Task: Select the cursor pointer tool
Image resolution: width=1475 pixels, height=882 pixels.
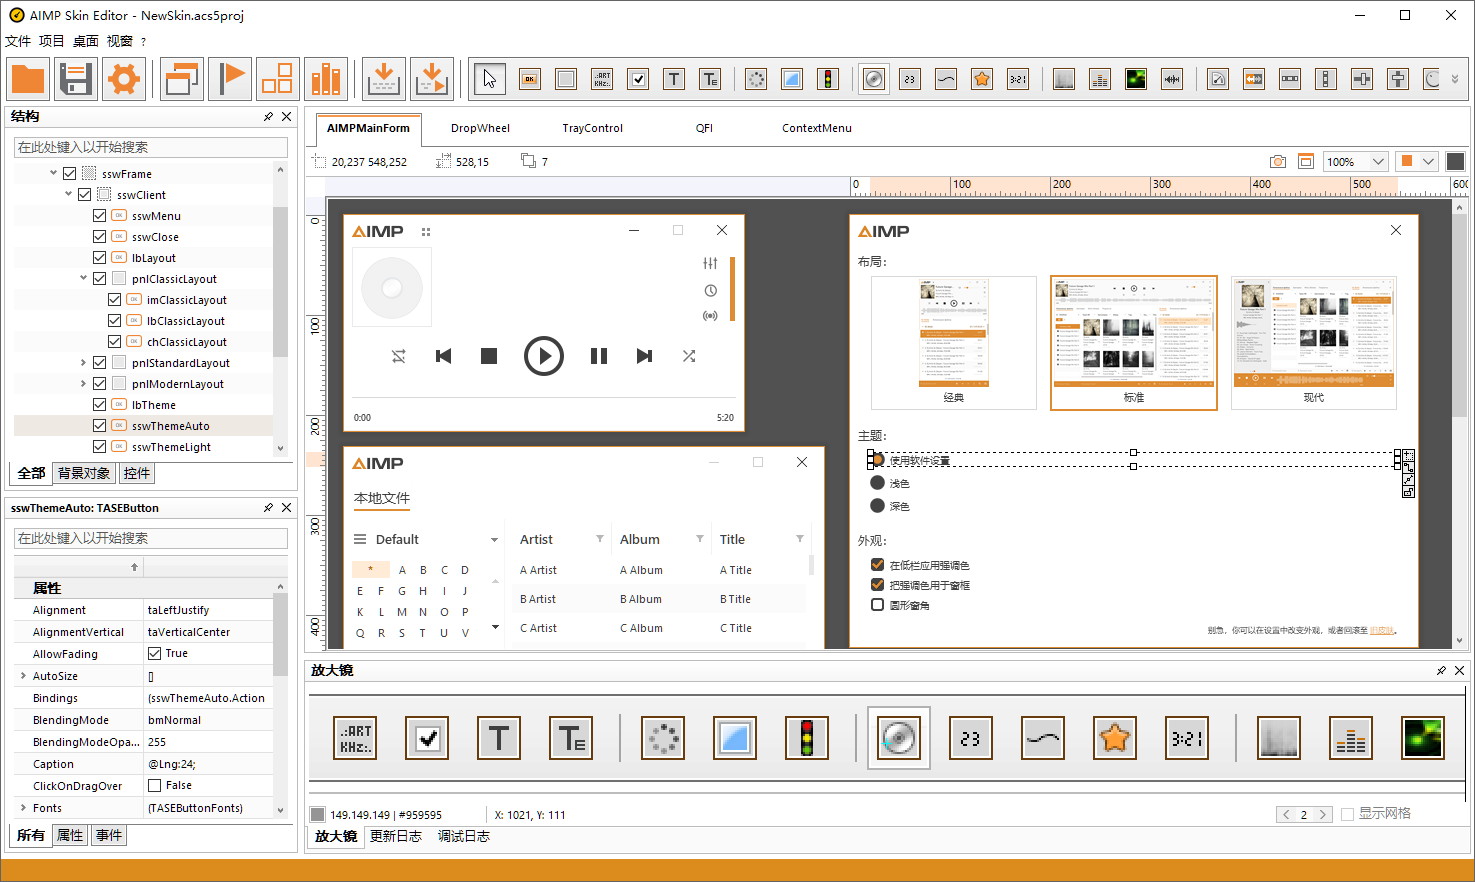Action: (489, 79)
